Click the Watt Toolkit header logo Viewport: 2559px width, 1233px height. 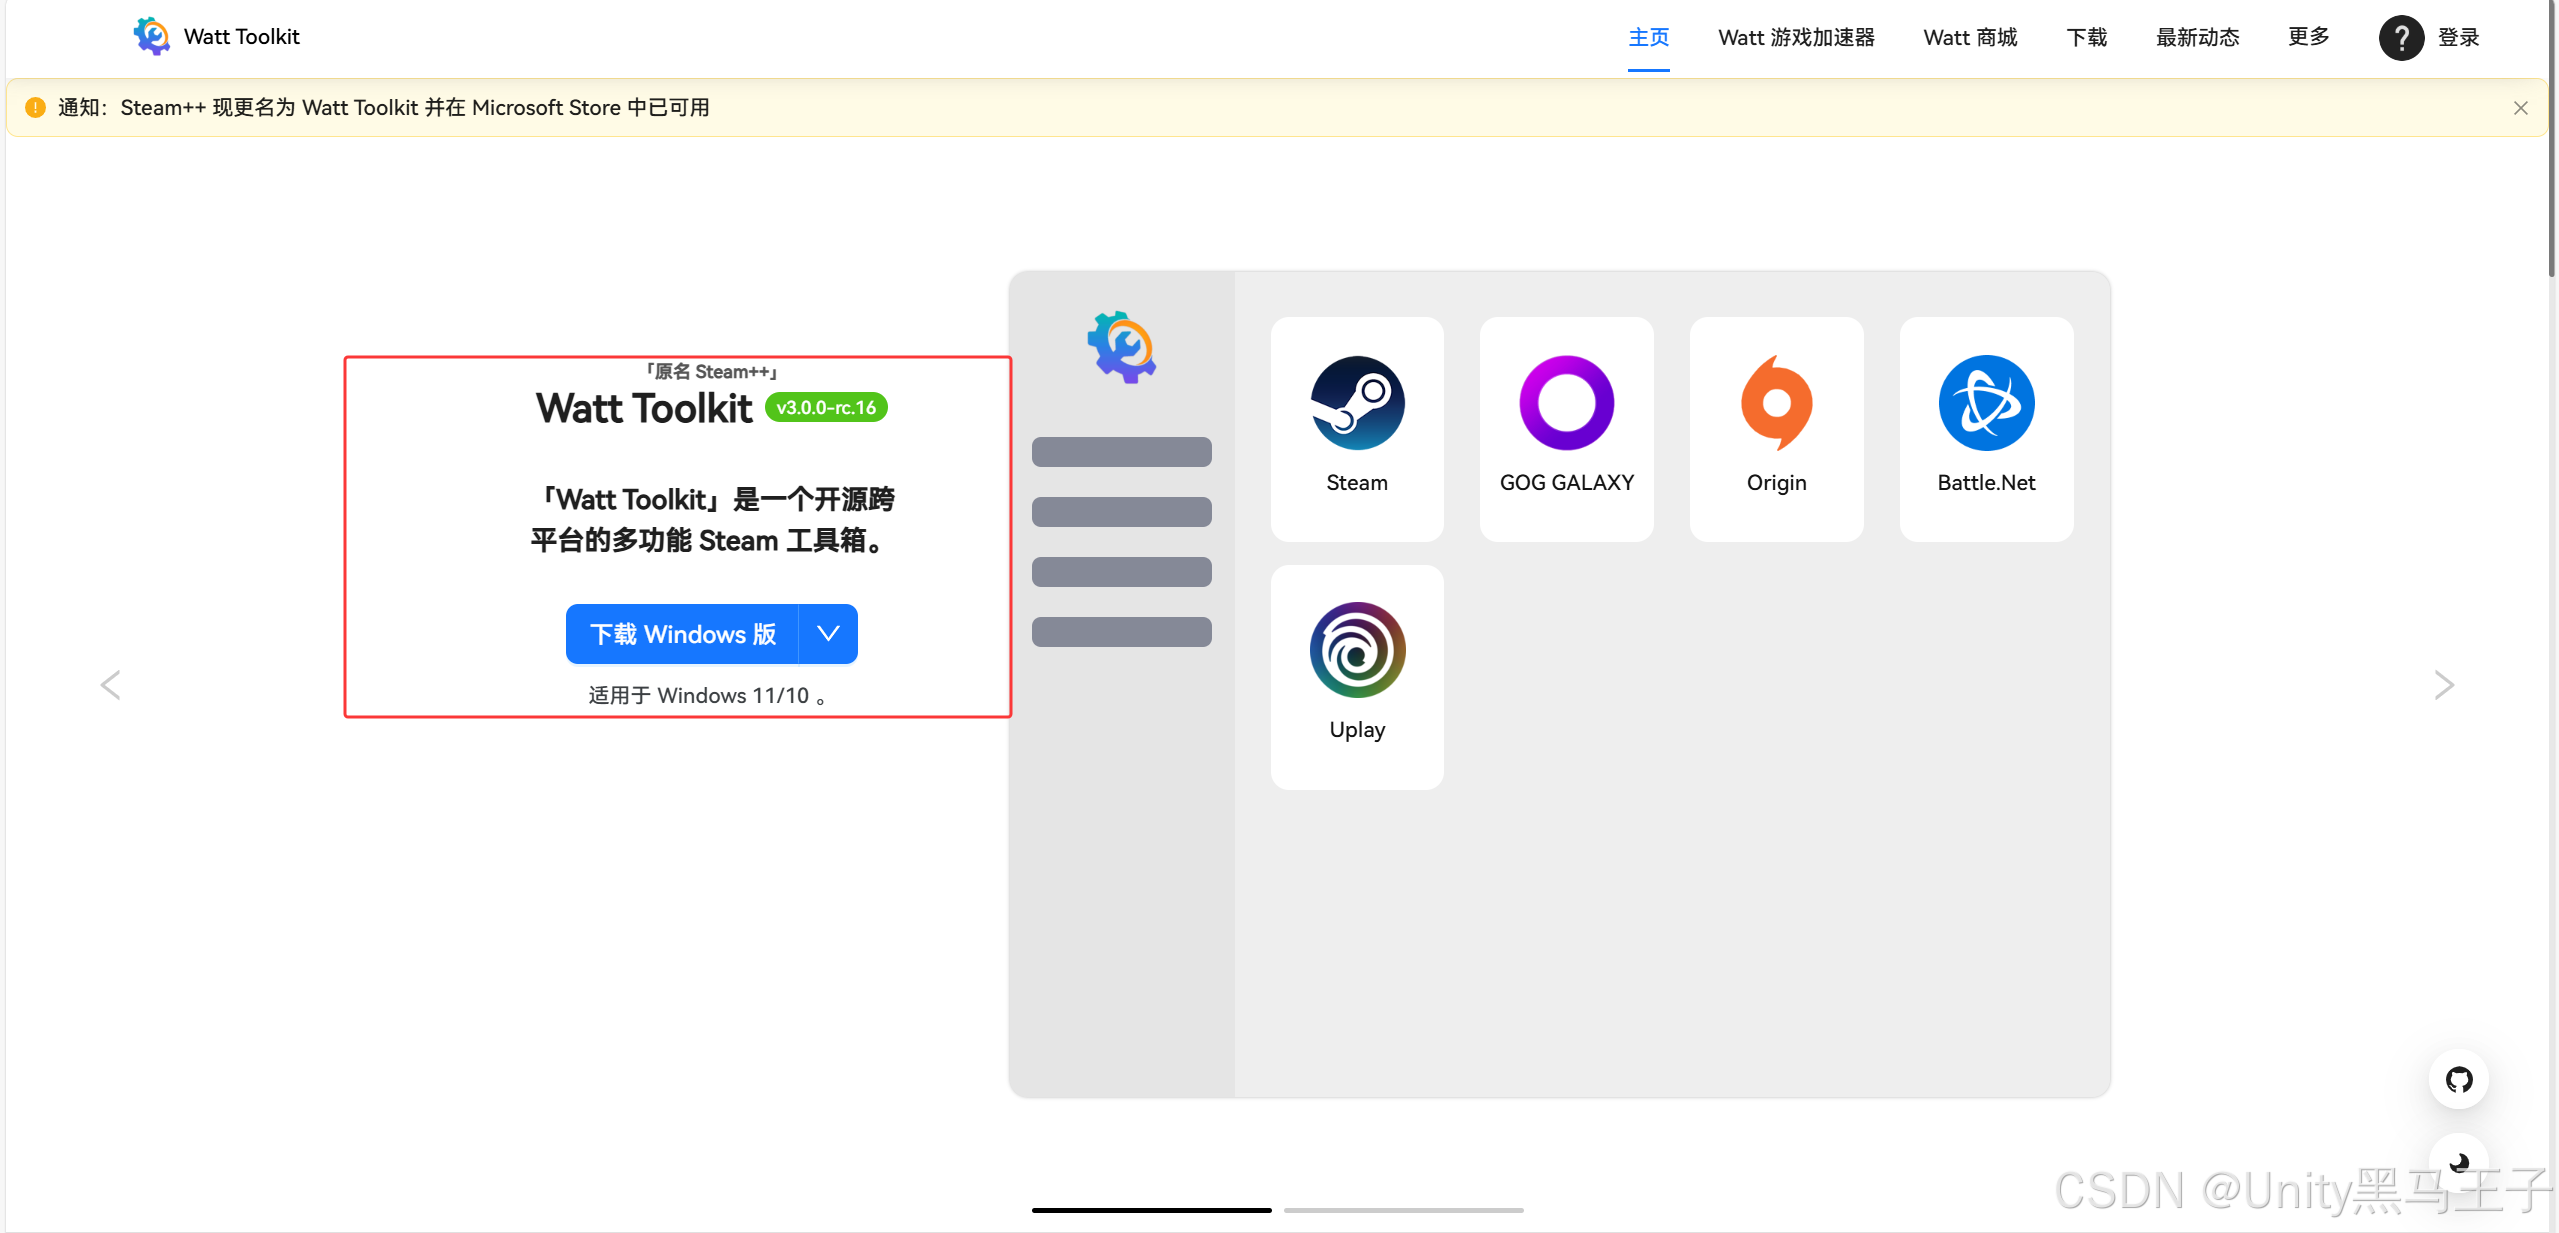[152, 36]
